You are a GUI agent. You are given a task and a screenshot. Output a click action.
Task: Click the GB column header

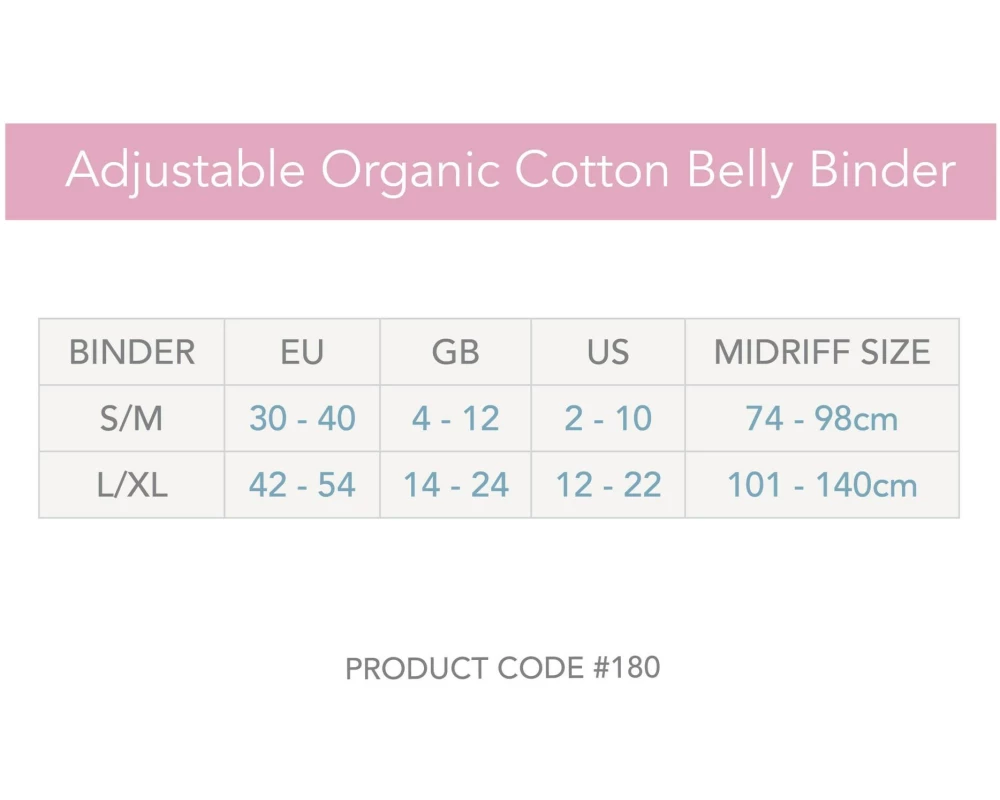click(x=456, y=352)
